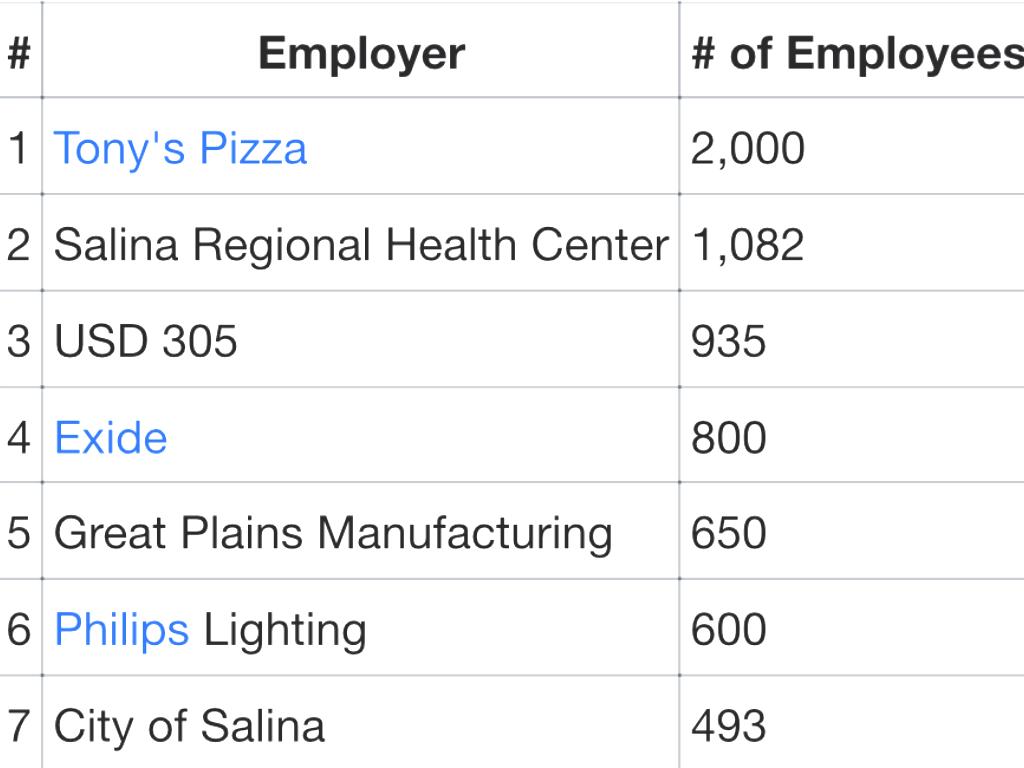Select the Employer column header
Viewport: 1024px width, 768px height.
coord(361,53)
